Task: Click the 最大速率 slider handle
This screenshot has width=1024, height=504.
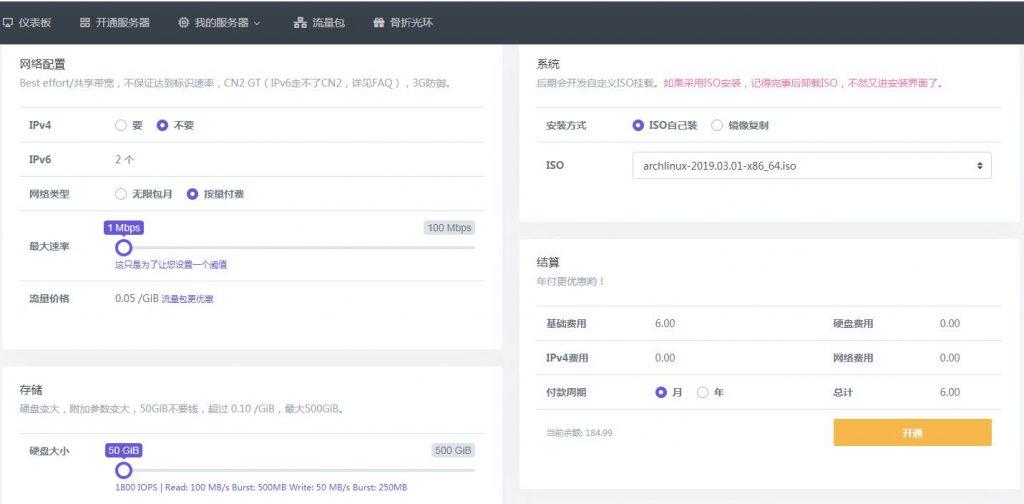Action: pyautogui.click(x=124, y=247)
